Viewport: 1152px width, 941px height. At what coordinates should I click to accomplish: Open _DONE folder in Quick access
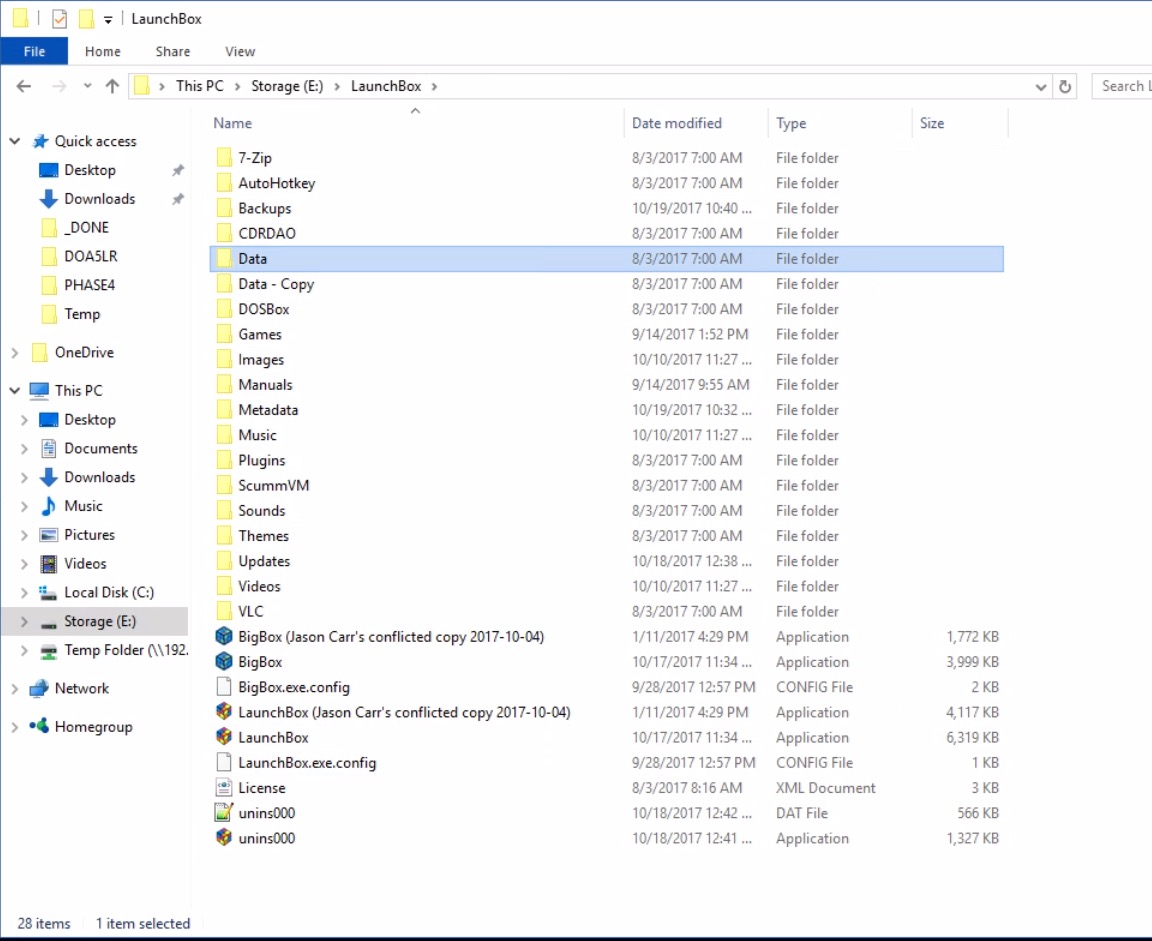(86, 228)
